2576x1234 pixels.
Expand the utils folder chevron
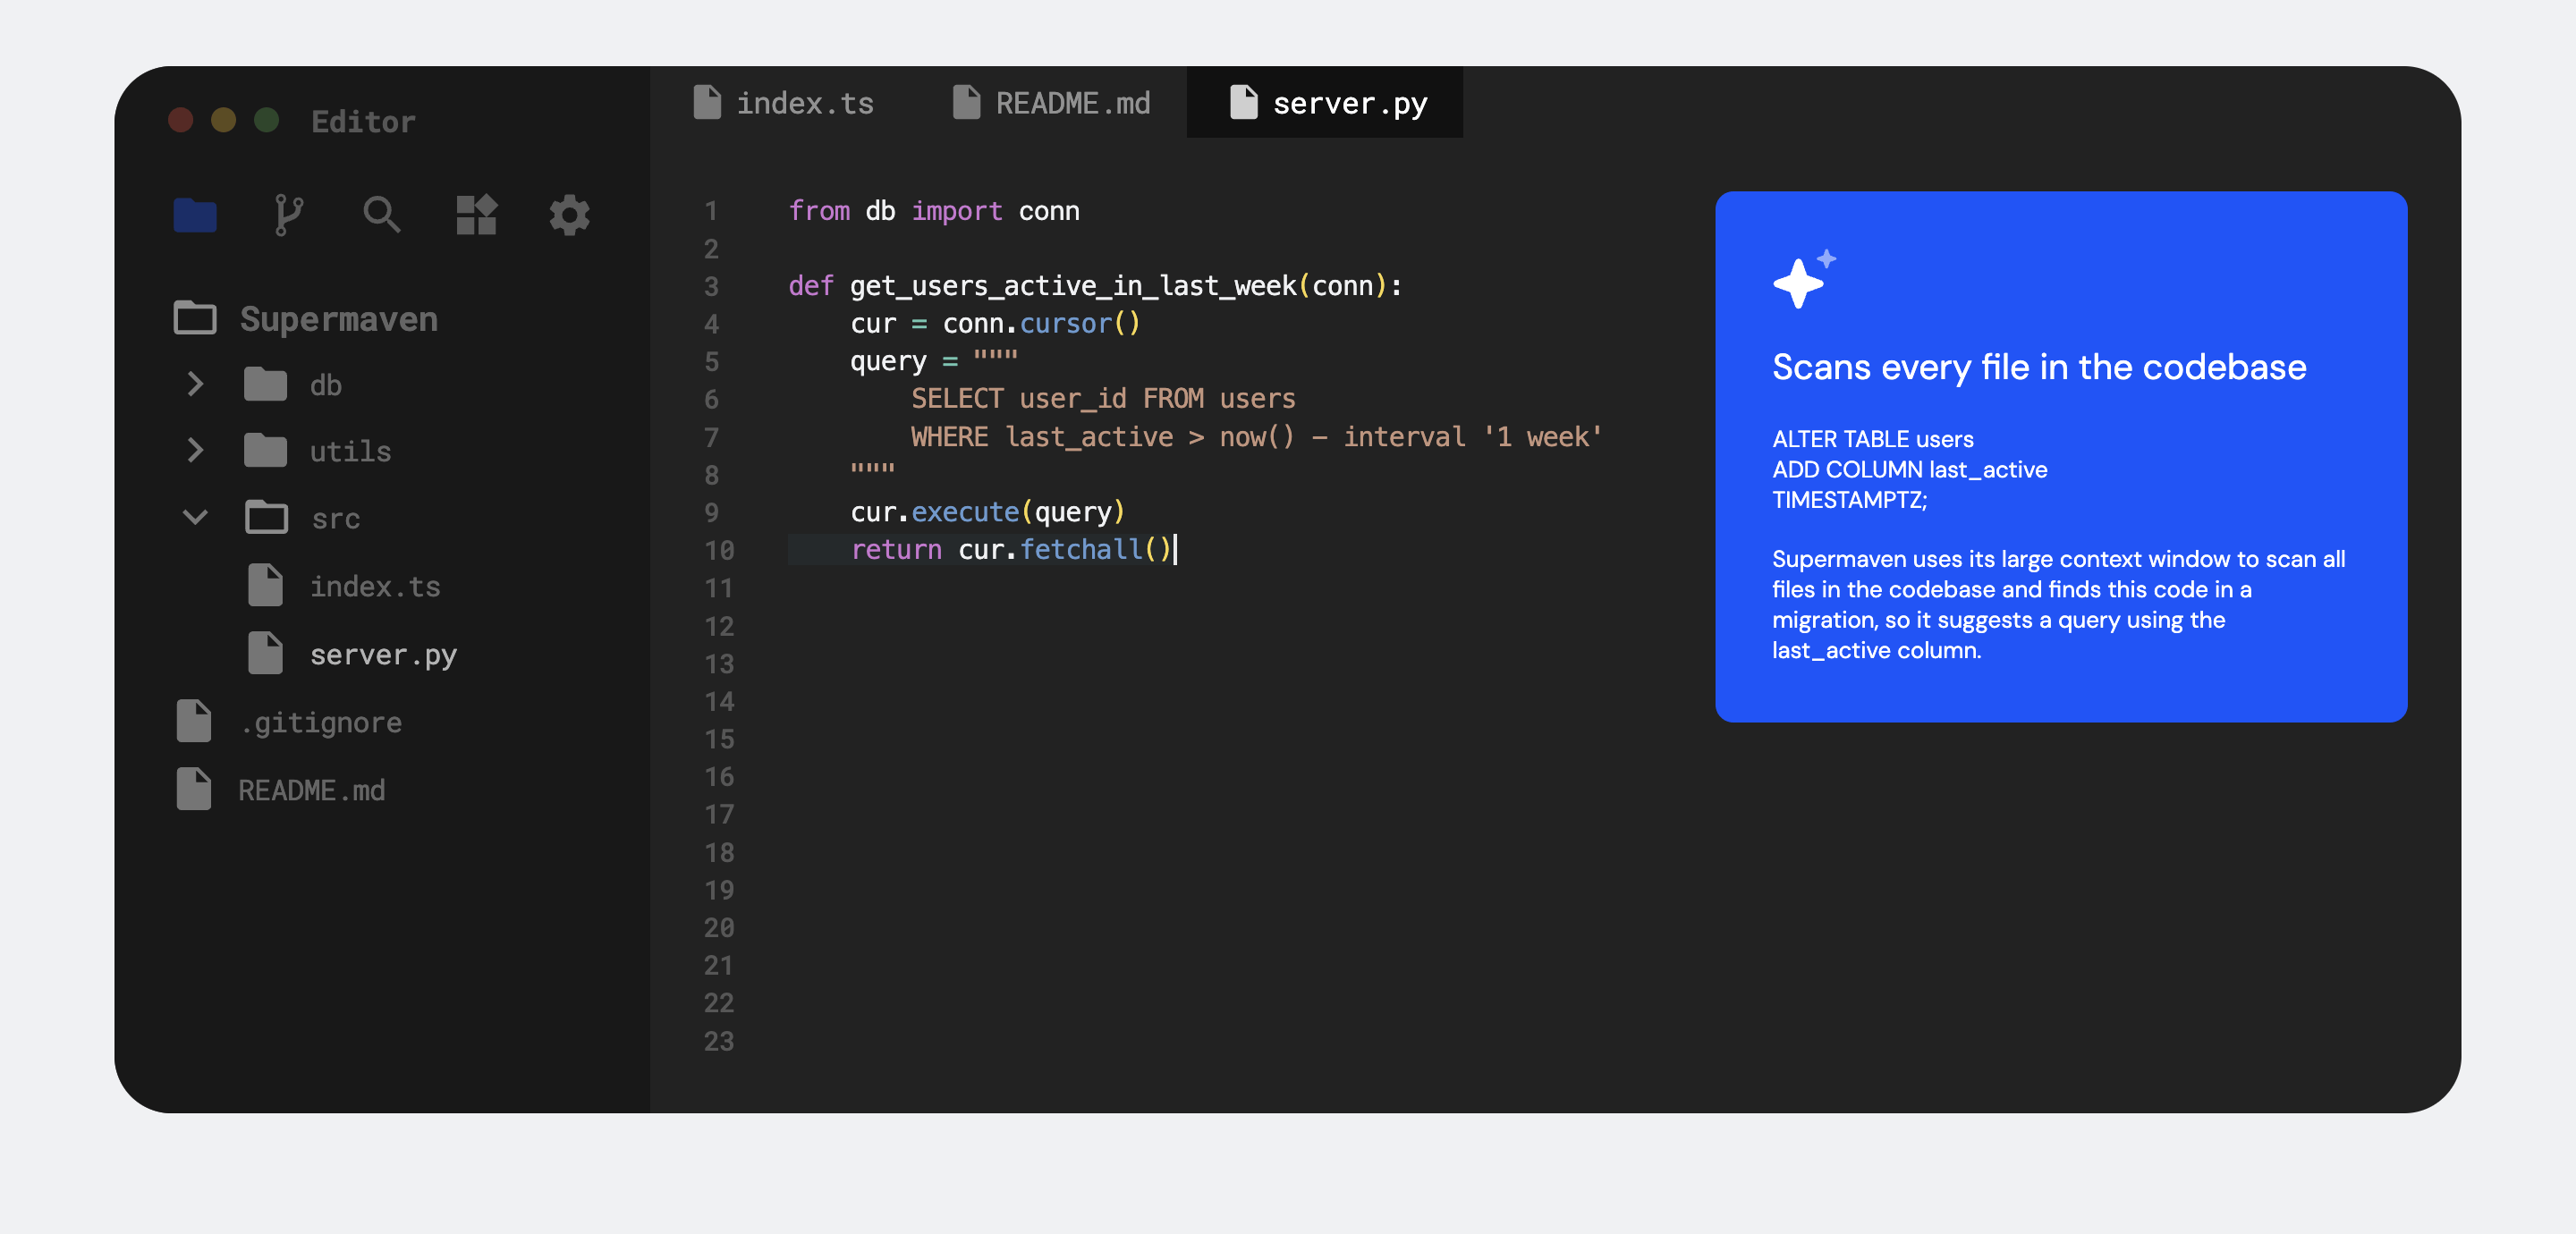[195, 451]
